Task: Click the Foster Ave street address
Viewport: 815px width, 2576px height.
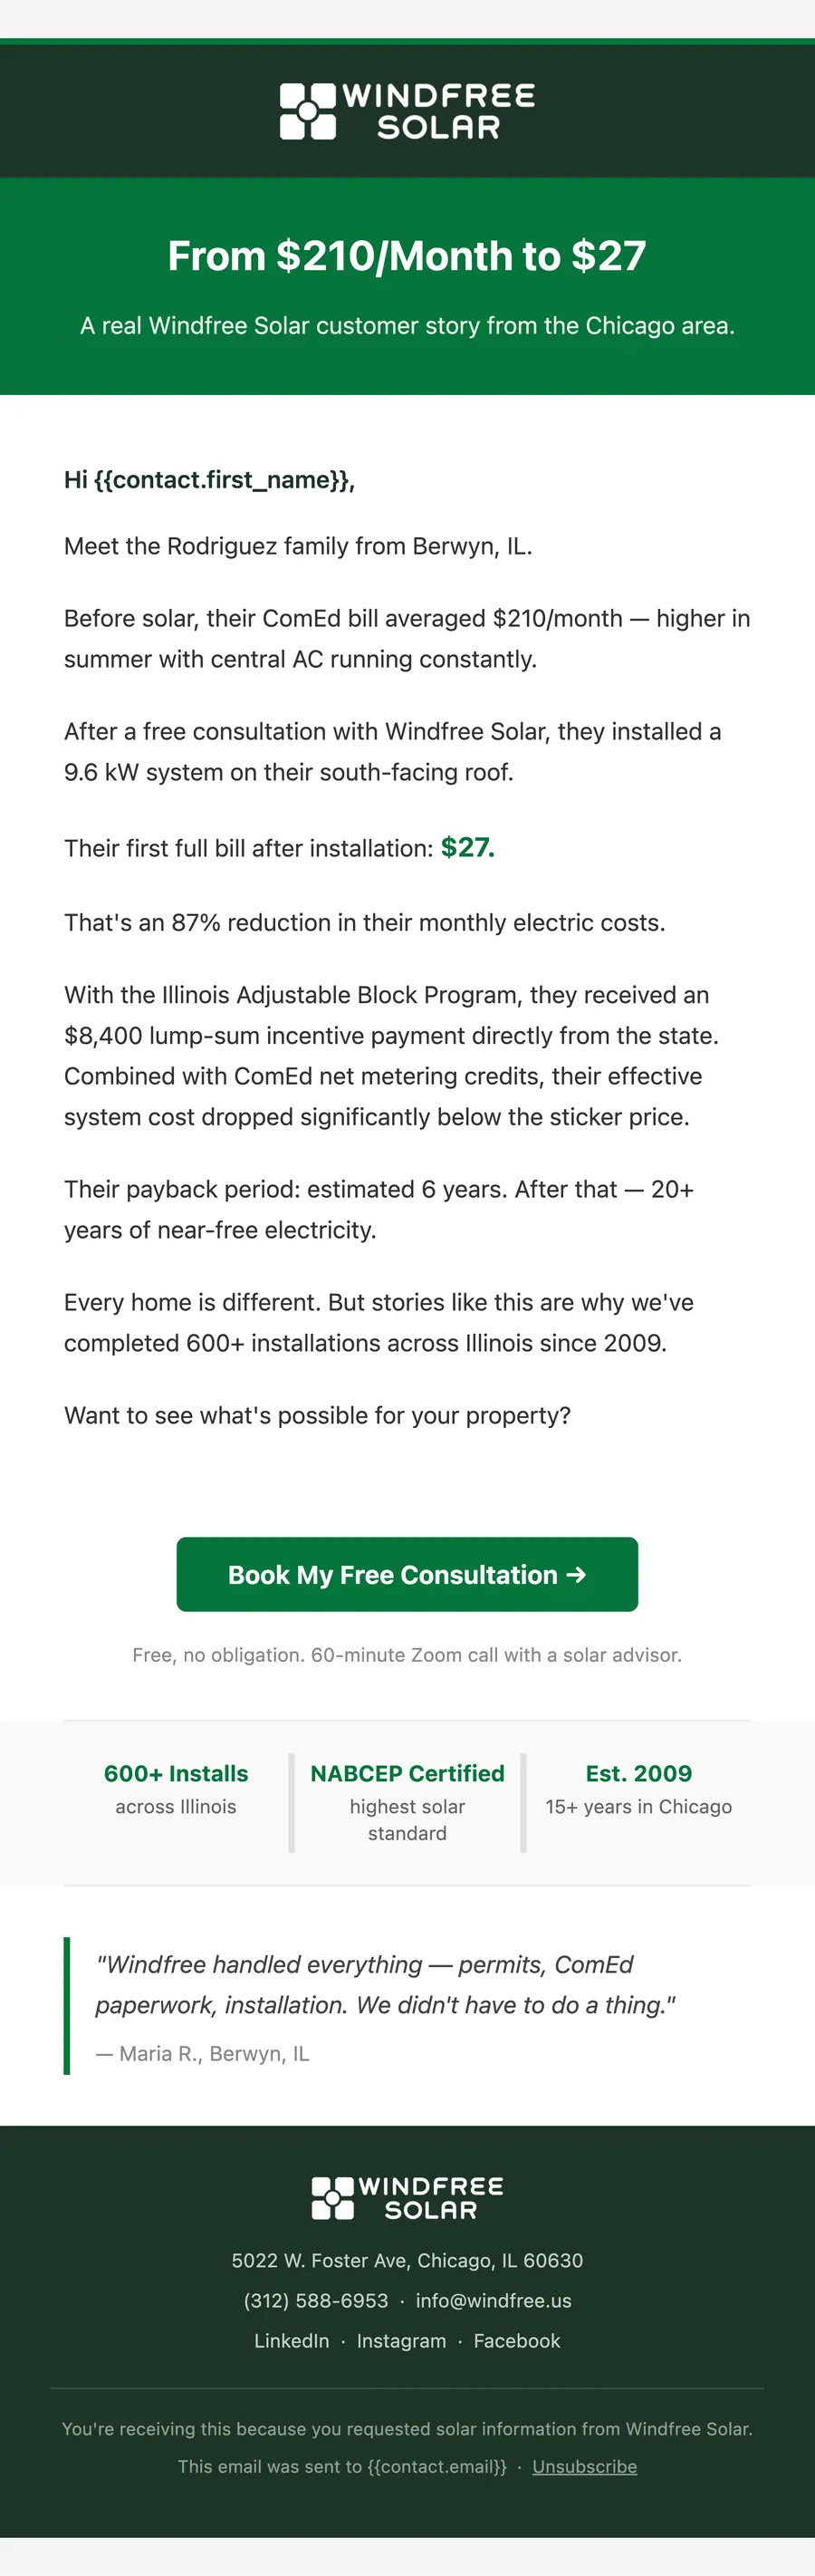Action: (407, 2260)
